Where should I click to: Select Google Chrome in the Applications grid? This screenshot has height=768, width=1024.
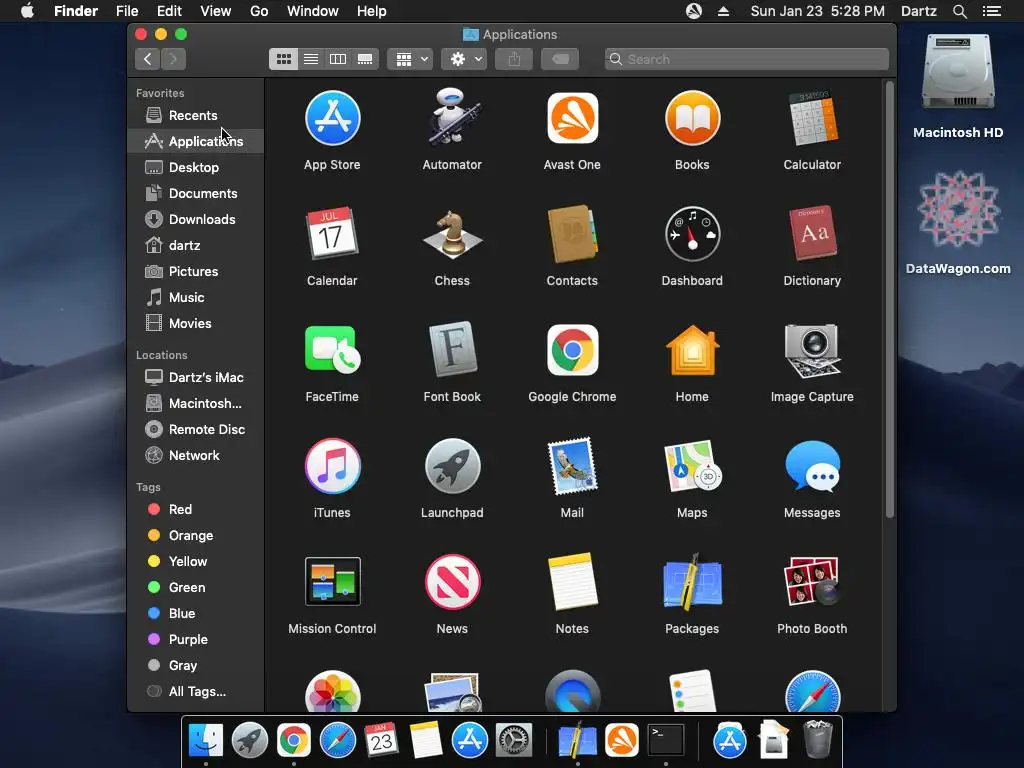tap(572, 350)
